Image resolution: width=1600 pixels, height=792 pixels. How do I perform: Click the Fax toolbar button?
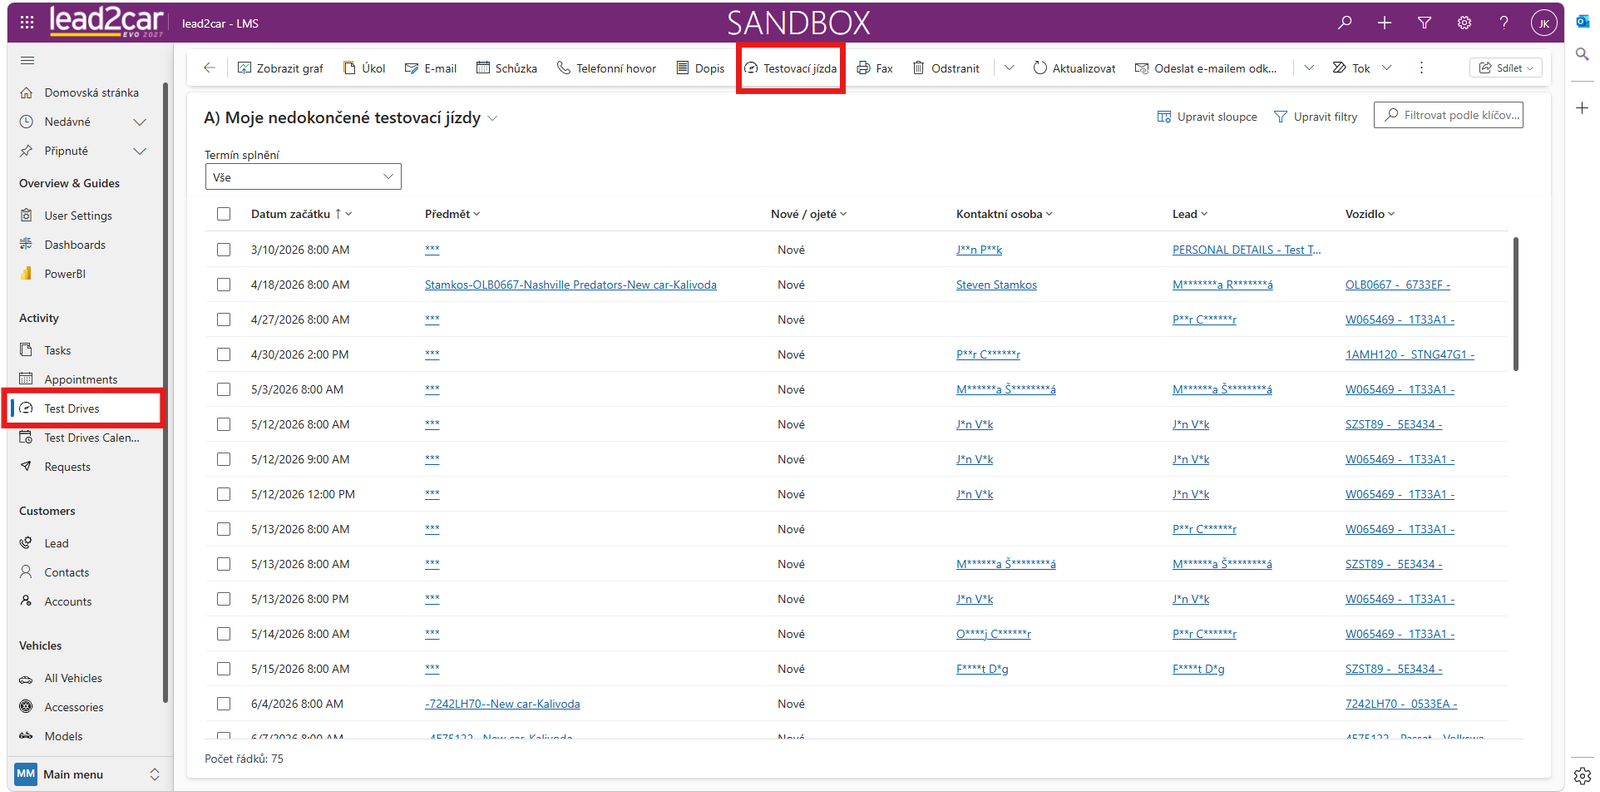[875, 68]
